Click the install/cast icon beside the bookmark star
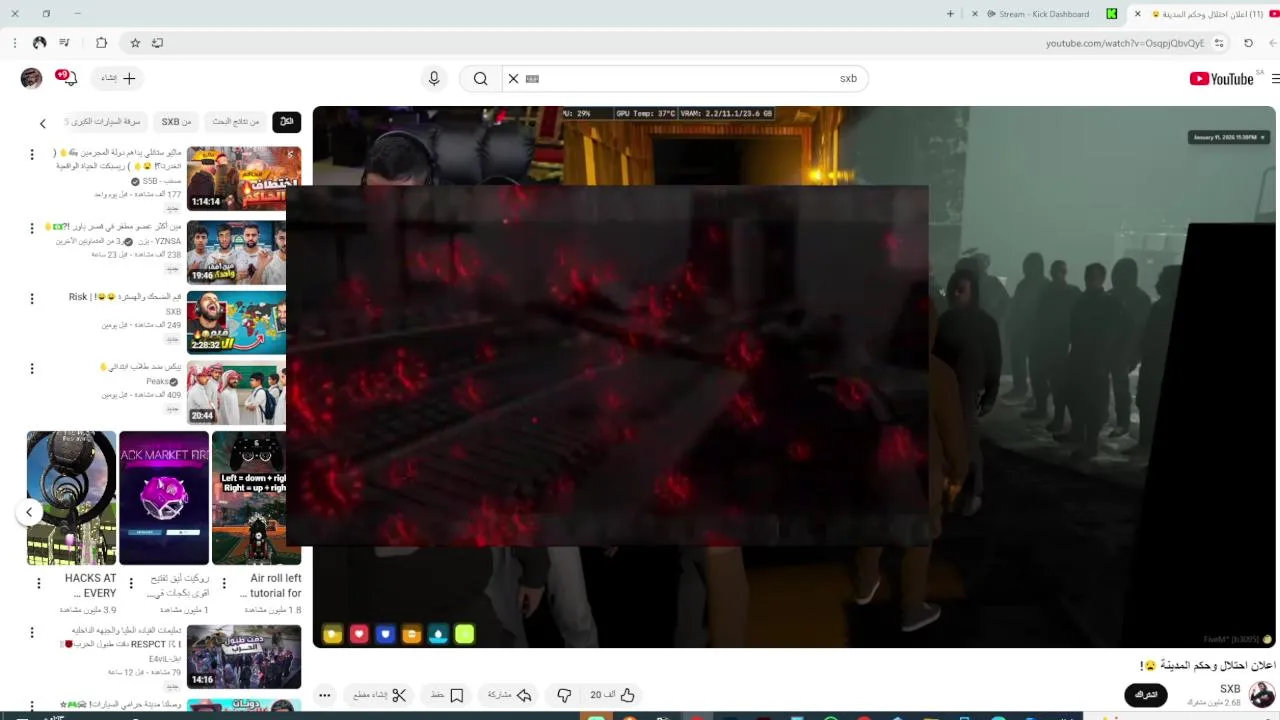The image size is (1280, 720). [157, 43]
